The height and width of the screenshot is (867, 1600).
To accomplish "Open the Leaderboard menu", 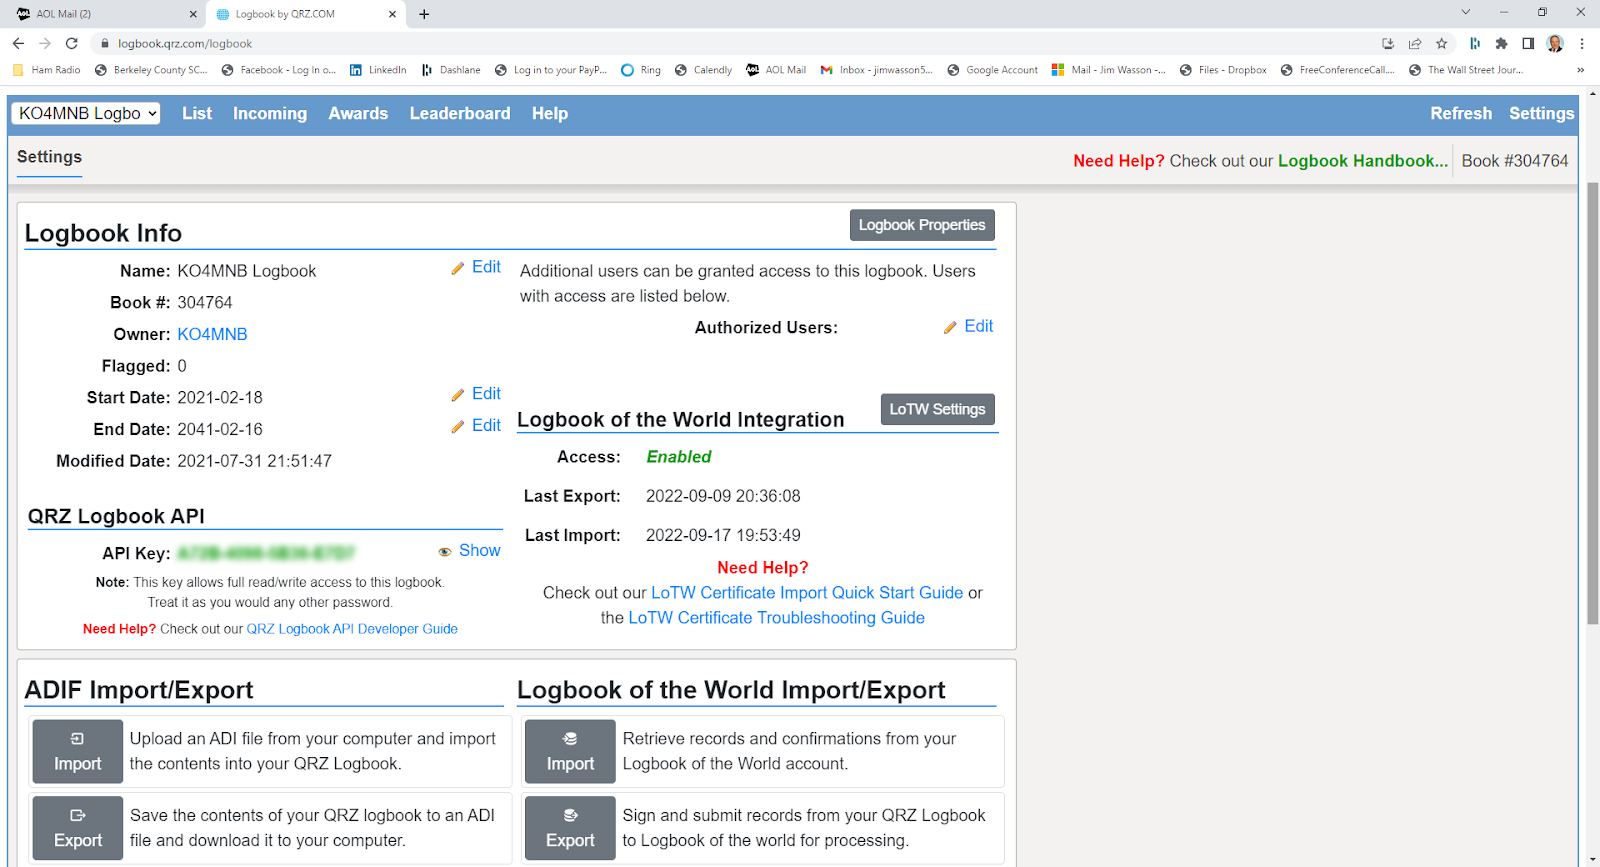I will [460, 114].
